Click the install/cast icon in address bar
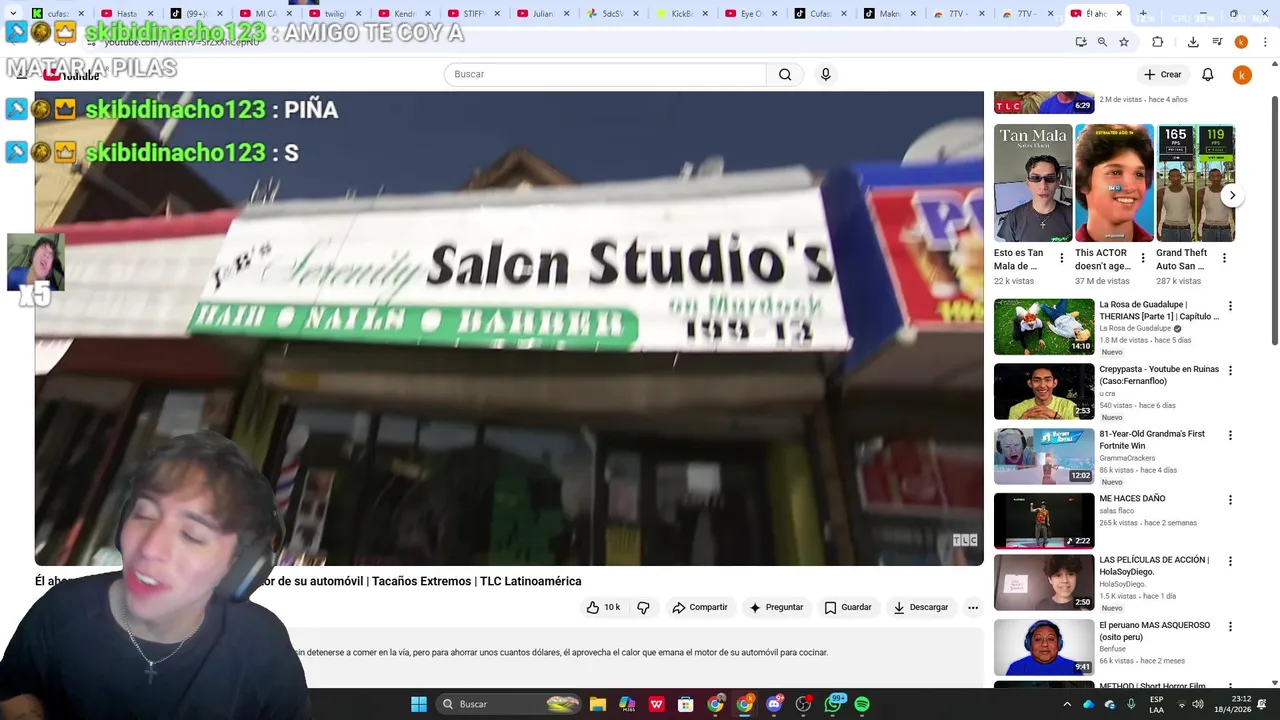1280x720 pixels. pyautogui.click(x=1081, y=42)
